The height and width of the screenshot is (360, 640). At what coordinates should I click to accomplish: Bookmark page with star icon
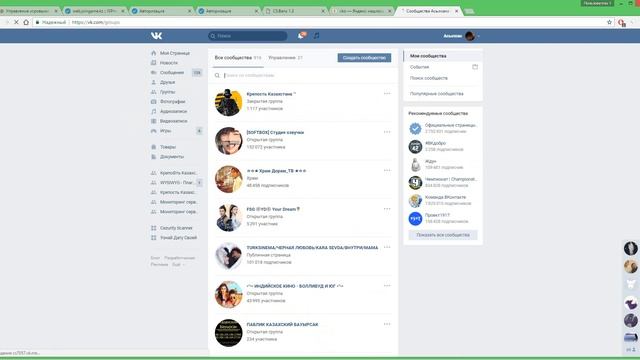pyautogui.click(x=609, y=22)
